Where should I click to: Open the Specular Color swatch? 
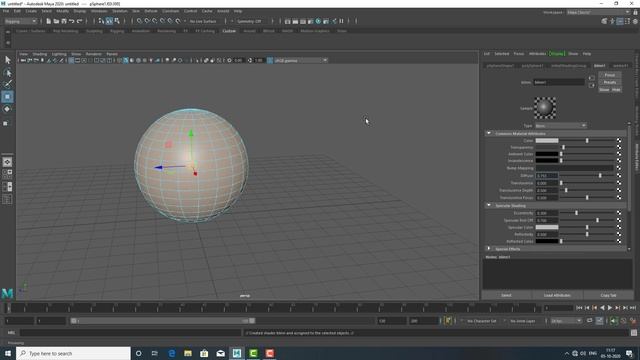tap(547, 227)
